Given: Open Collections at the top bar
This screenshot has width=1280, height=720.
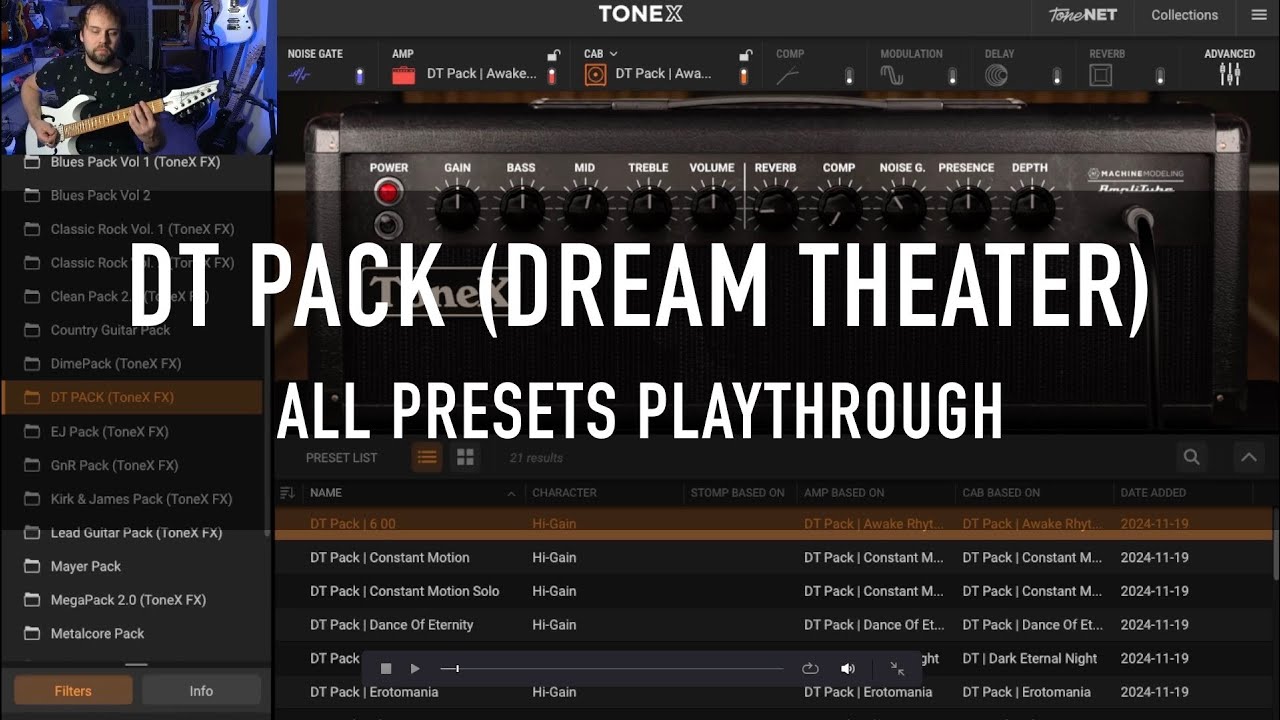Looking at the screenshot, I should (x=1184, y=15).
